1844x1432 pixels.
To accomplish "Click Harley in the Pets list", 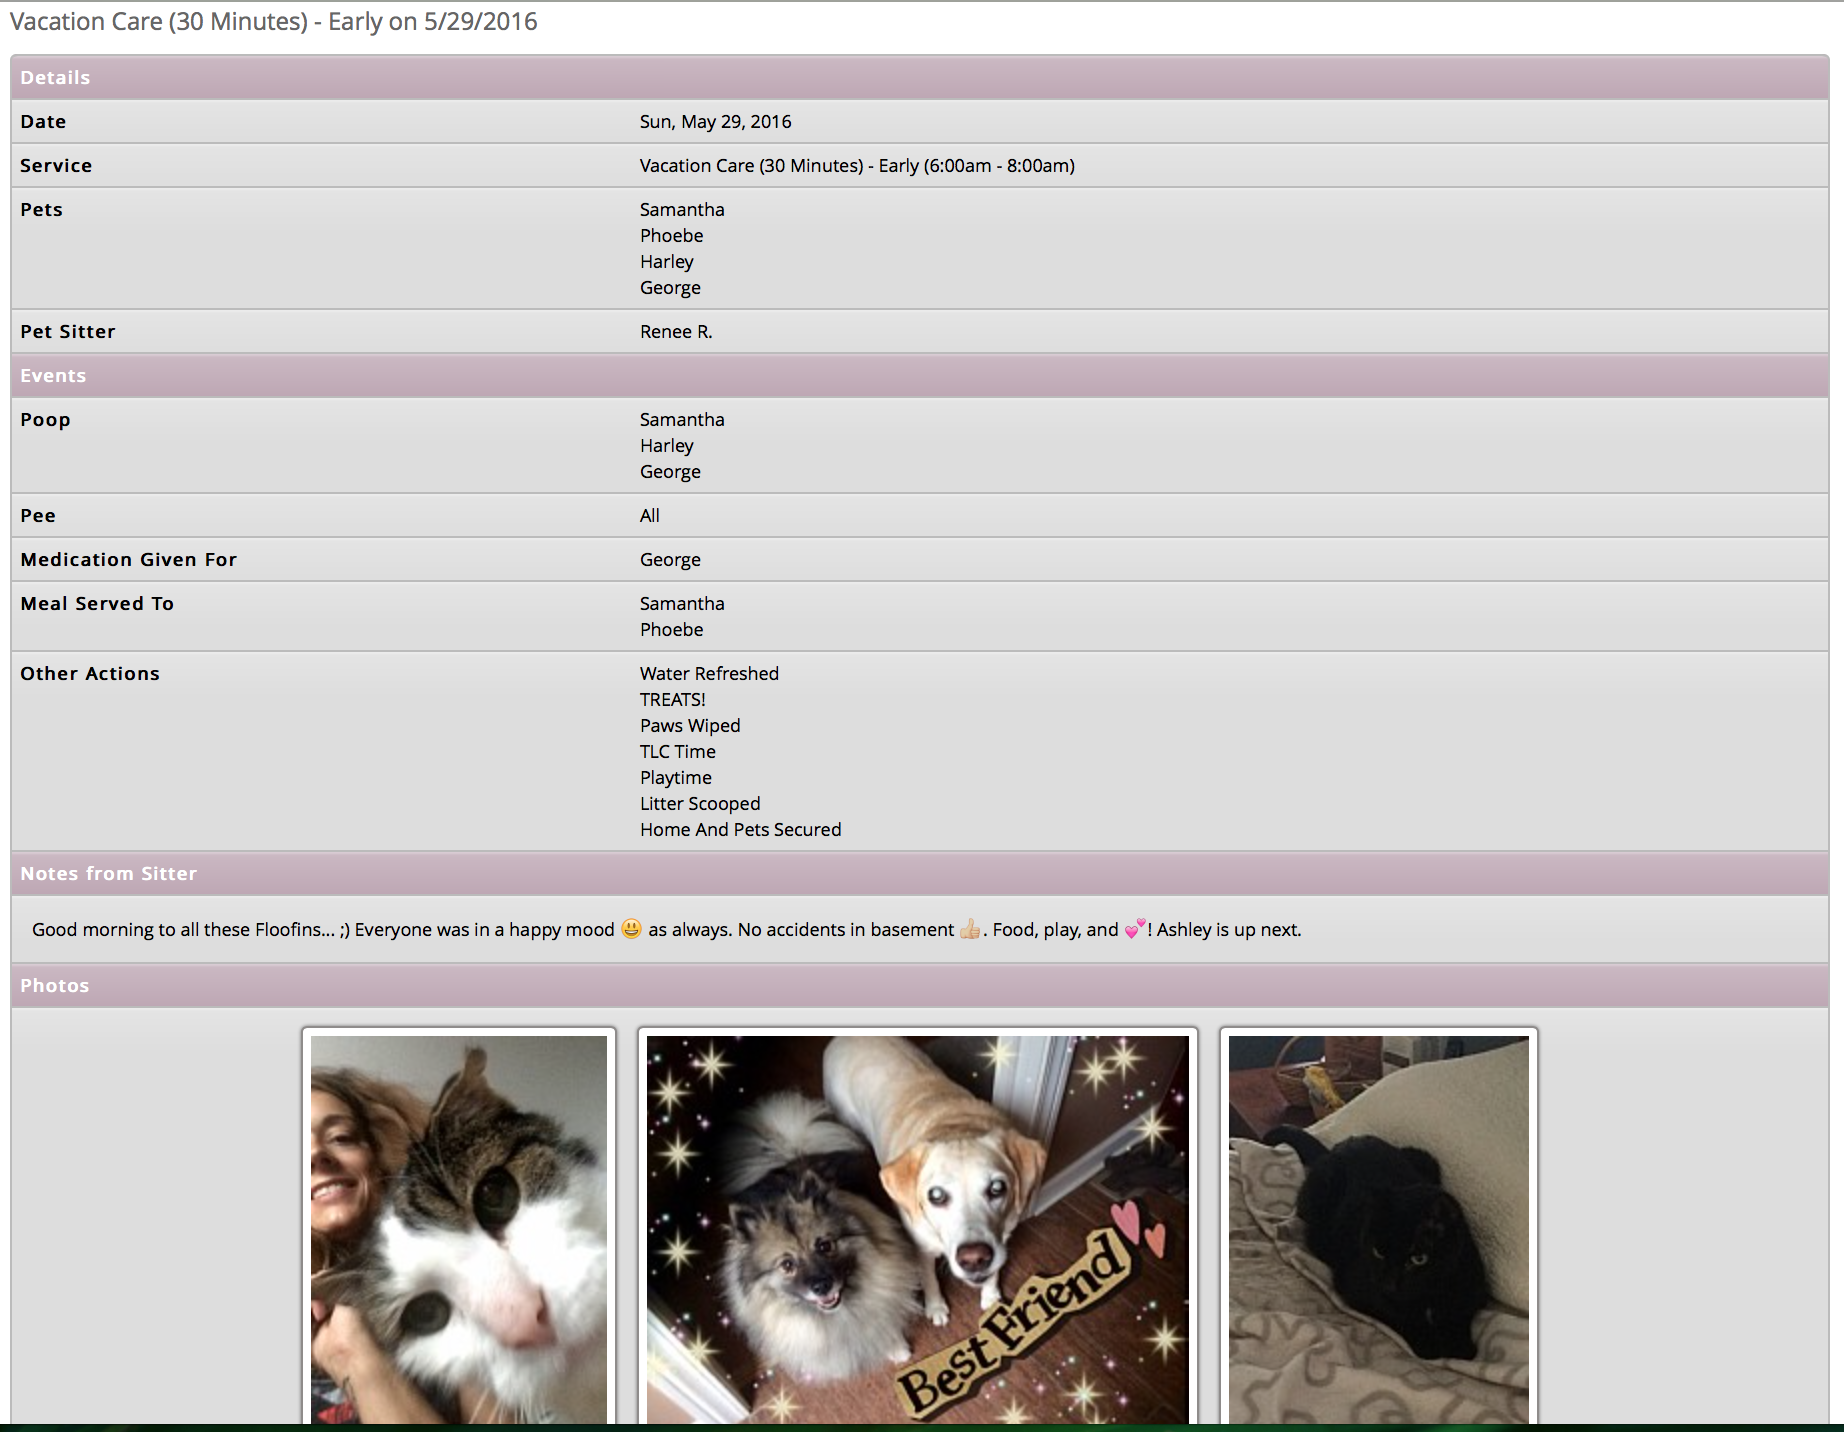I will point(666,261).
